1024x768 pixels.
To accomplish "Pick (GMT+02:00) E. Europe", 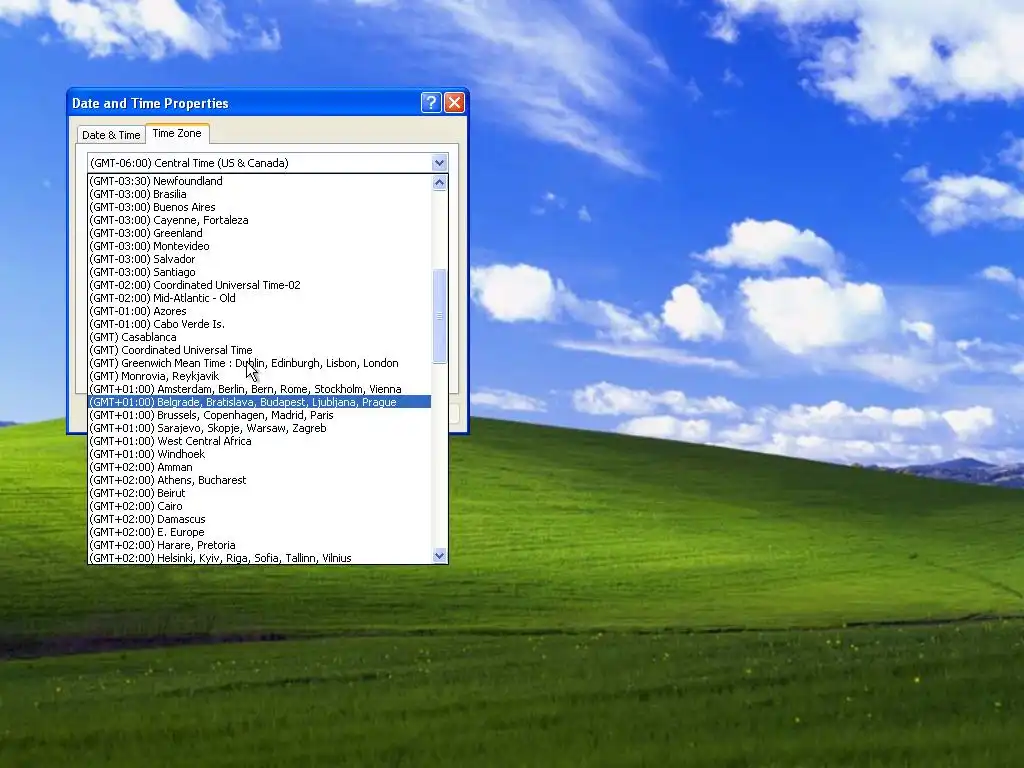I will 259,532.
